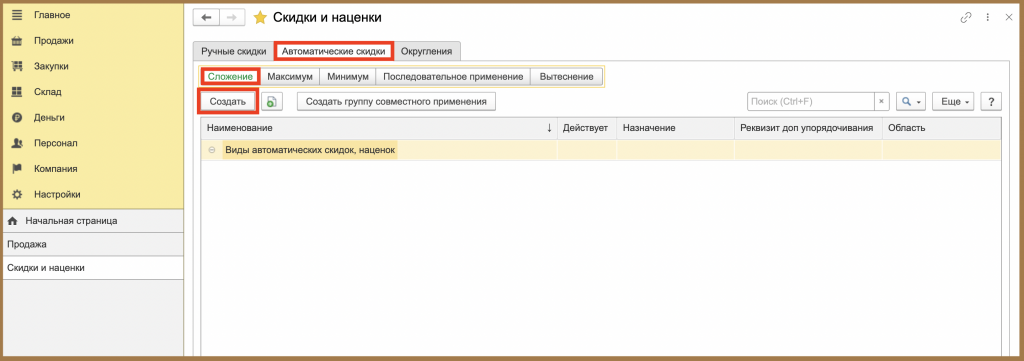Click the Деньги coin icon
The width and height of the screenshot is (1024, 361).
(x=18, y=118)
